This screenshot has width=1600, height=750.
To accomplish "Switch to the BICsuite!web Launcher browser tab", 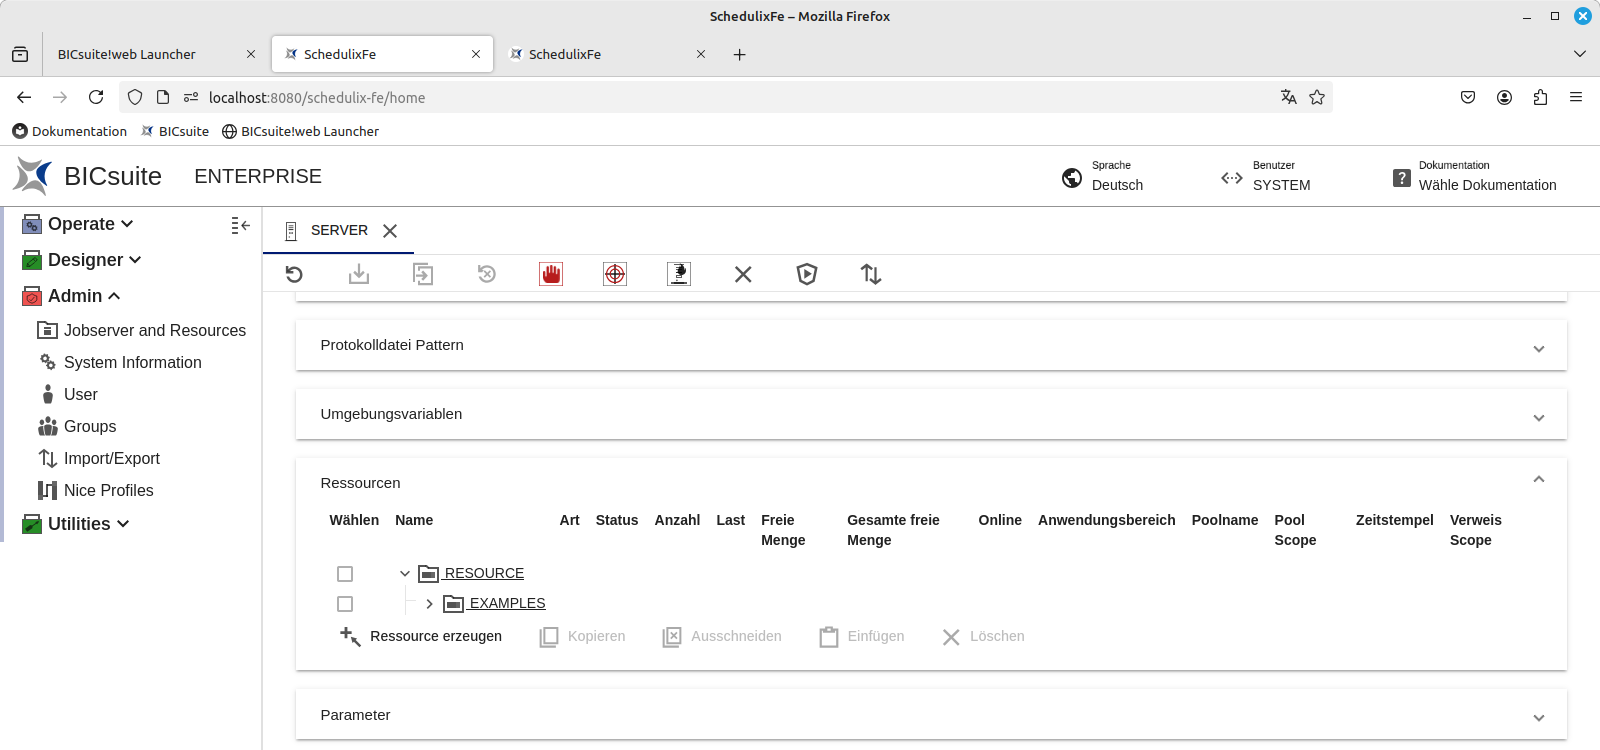I will (x=127, y=54).
